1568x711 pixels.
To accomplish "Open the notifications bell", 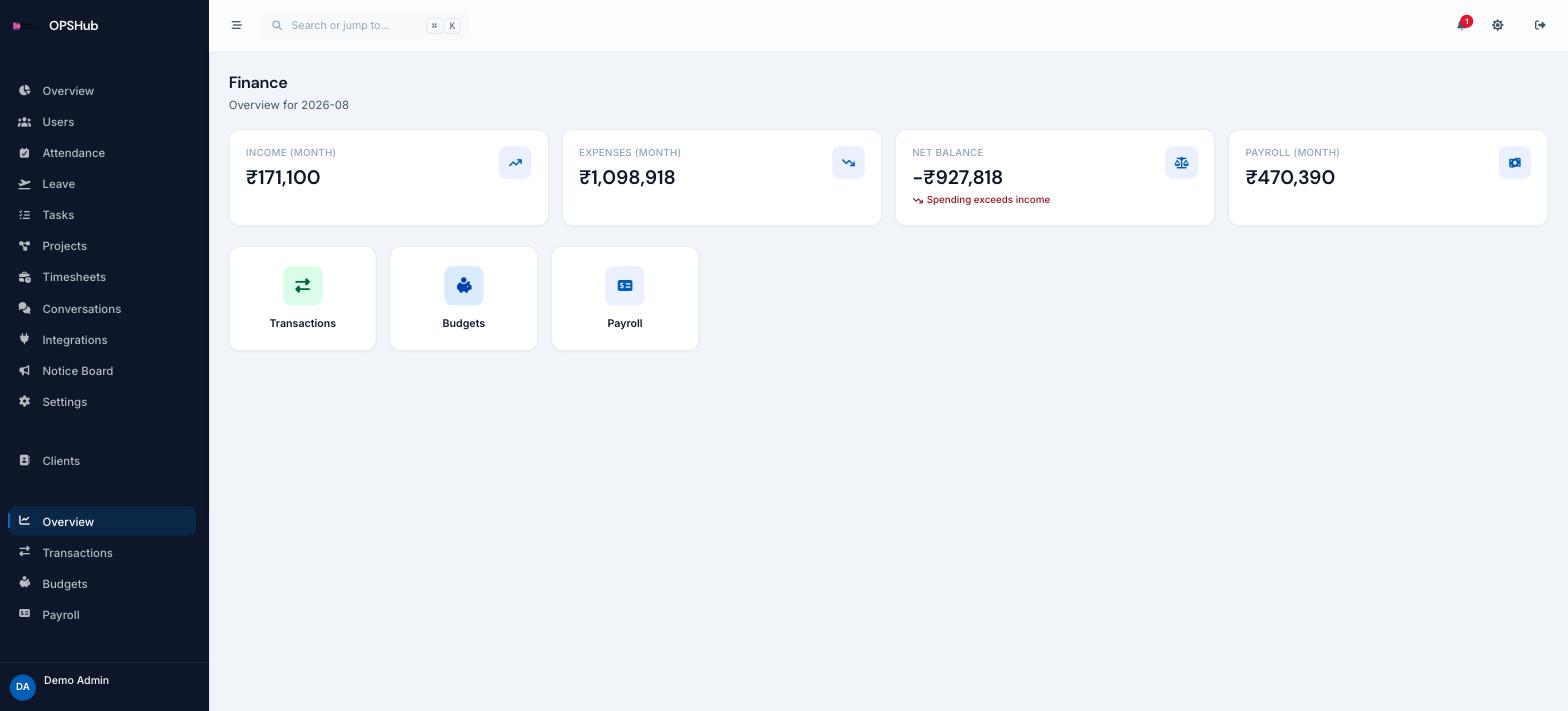I will 1461,25.
